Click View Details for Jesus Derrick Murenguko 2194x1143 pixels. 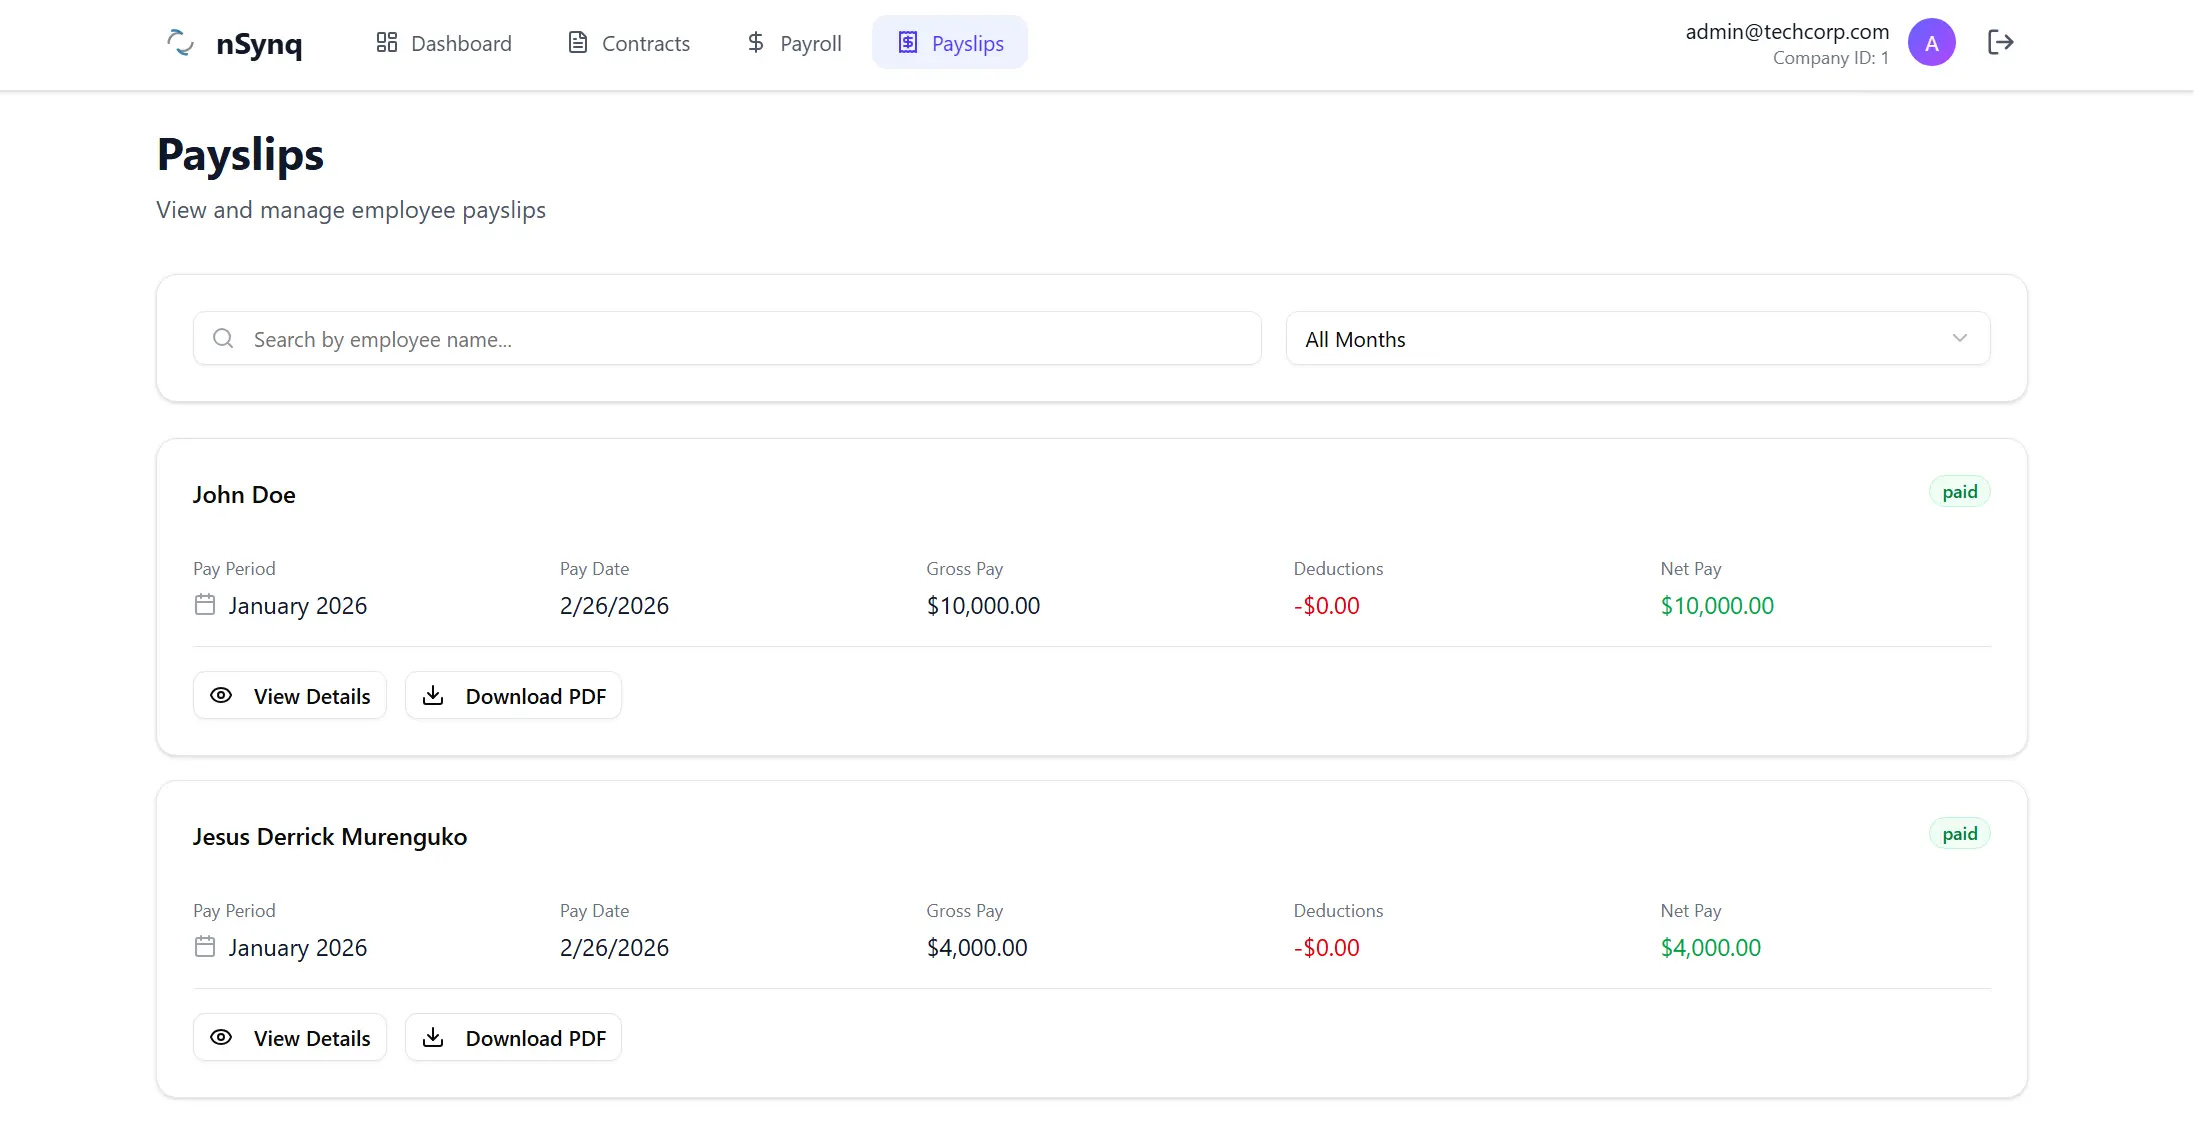click(289, 1037)
